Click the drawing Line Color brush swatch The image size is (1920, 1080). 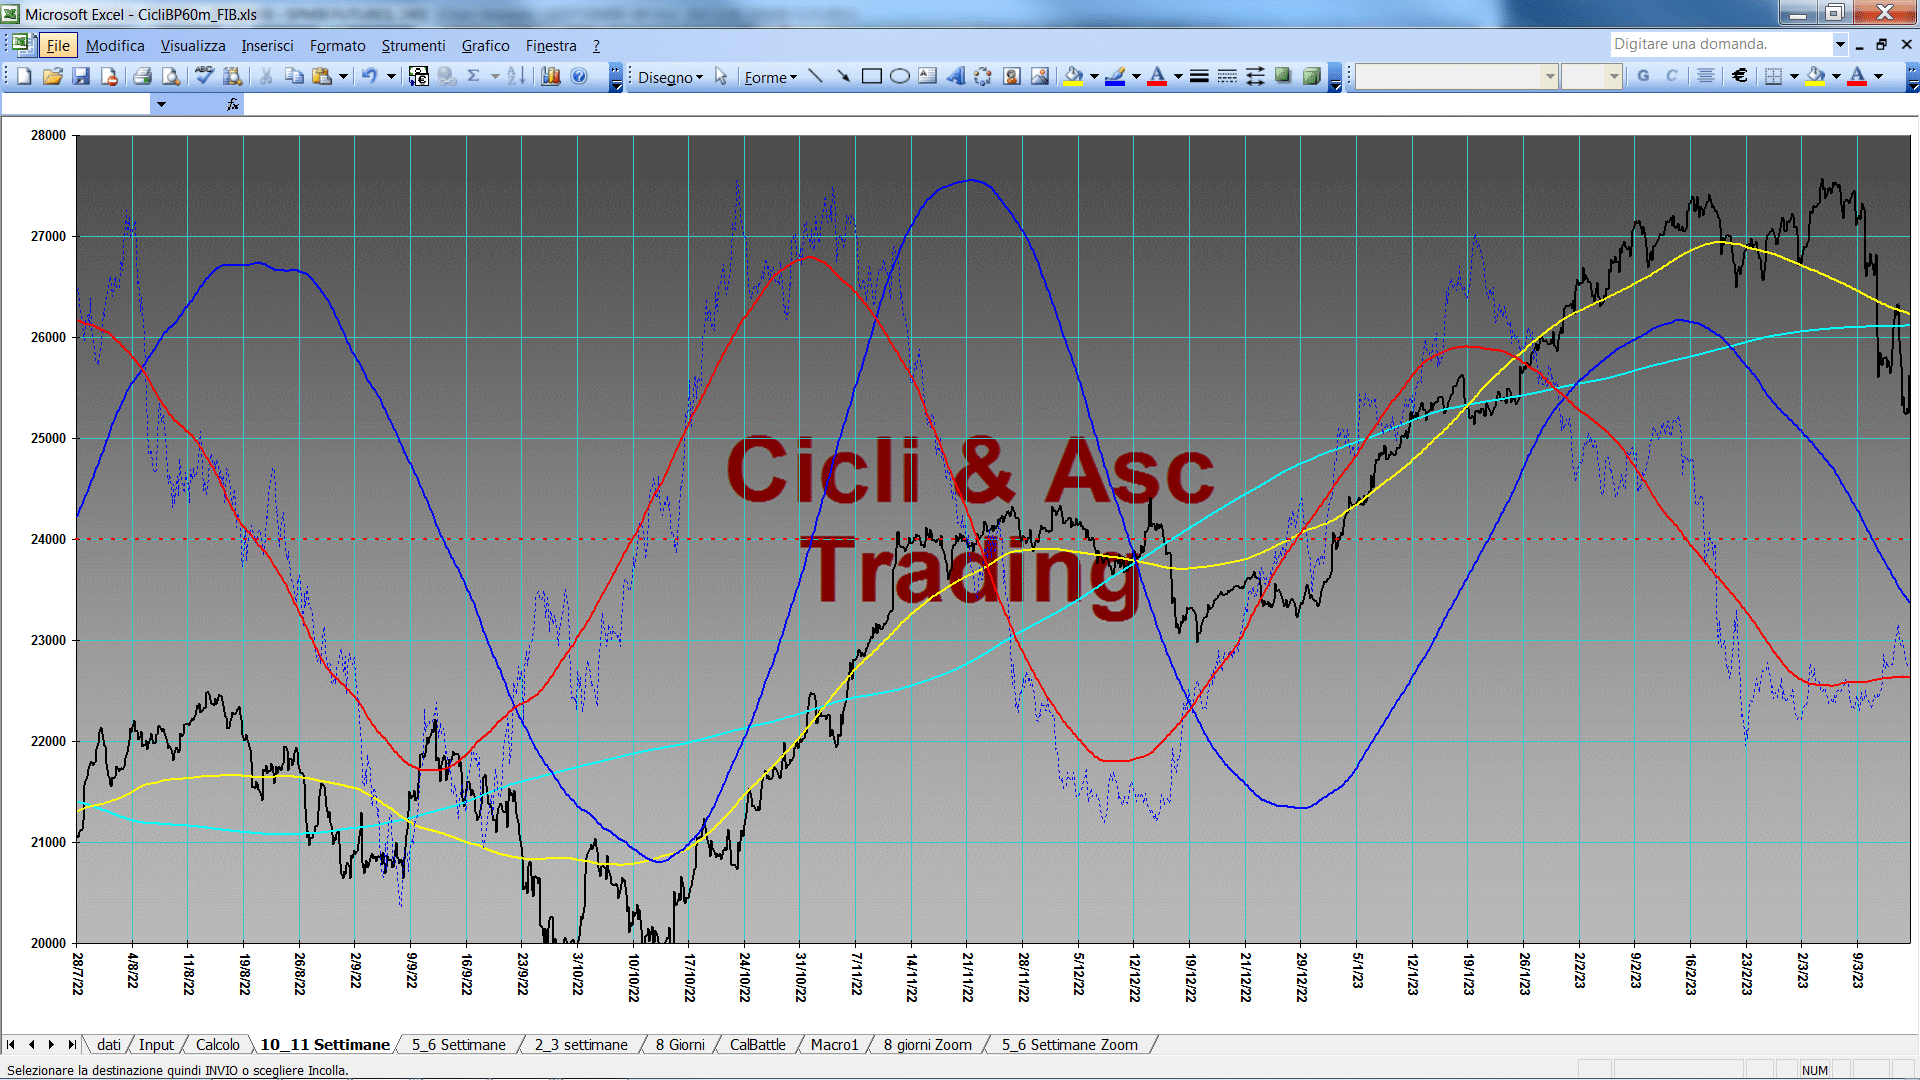pos(1115,76)
